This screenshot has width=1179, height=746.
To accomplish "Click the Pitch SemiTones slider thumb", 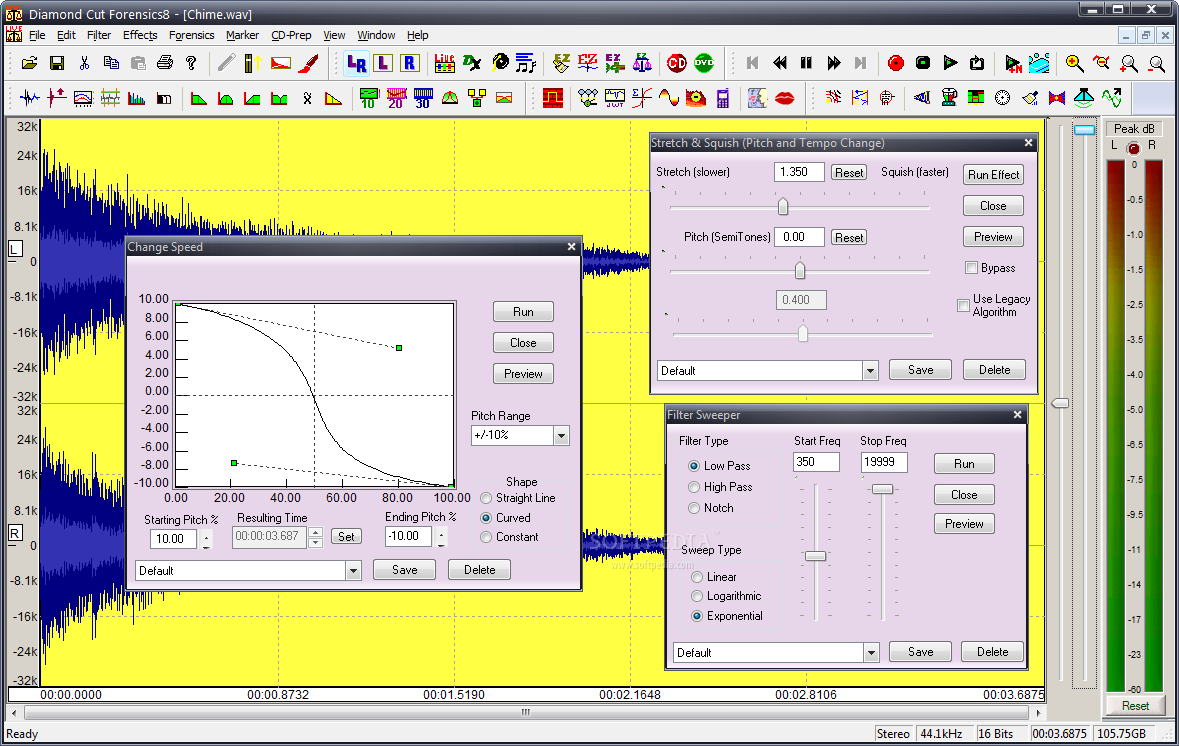I will (x=799, y=270).
